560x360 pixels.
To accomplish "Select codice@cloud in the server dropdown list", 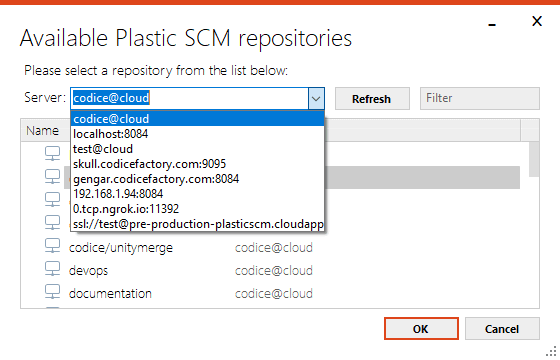I will click(198, 119).
